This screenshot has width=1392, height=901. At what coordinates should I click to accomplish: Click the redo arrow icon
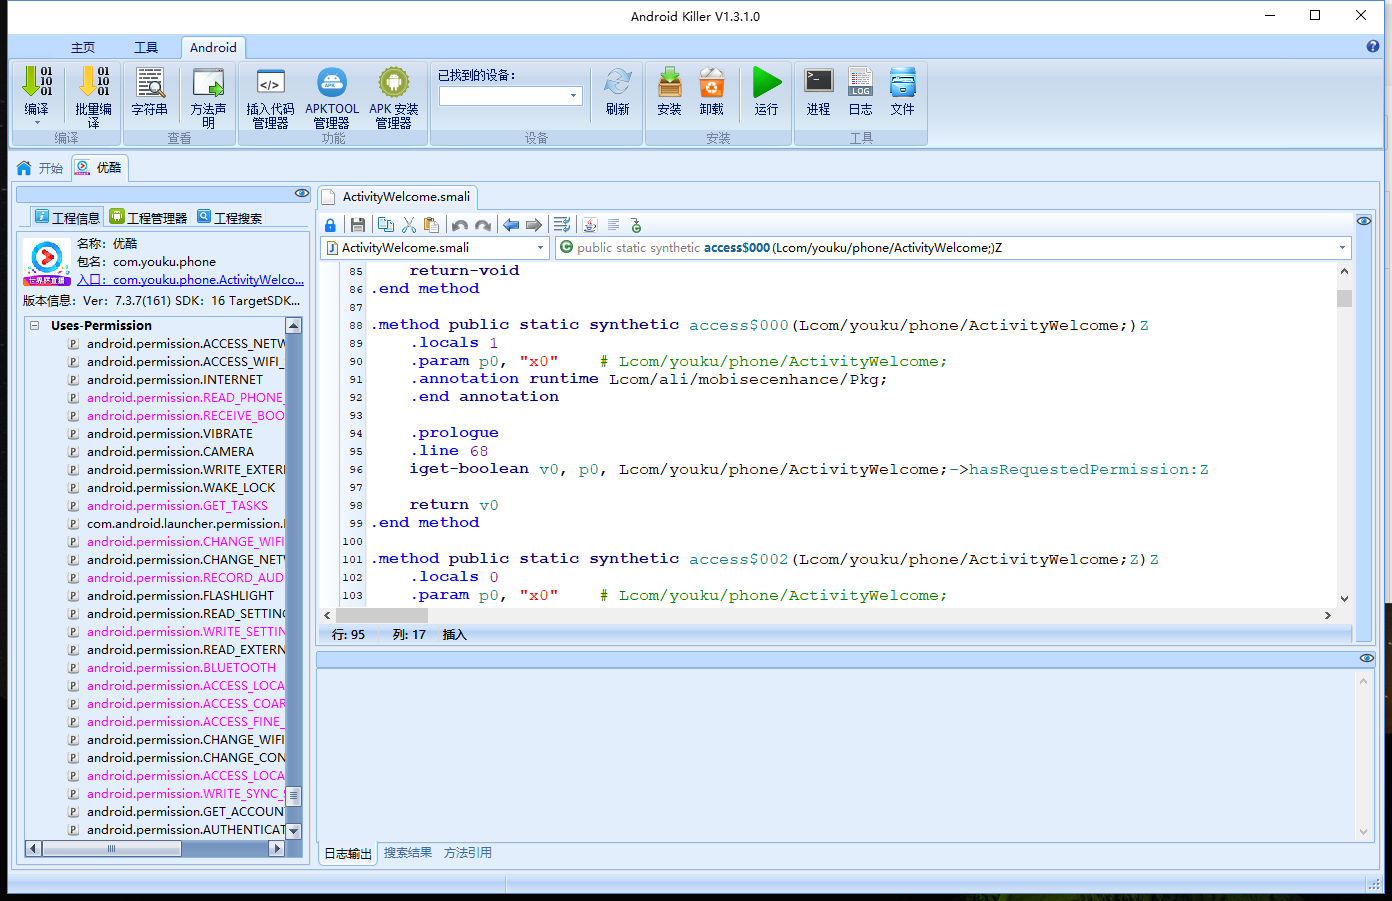coord(483,225)
